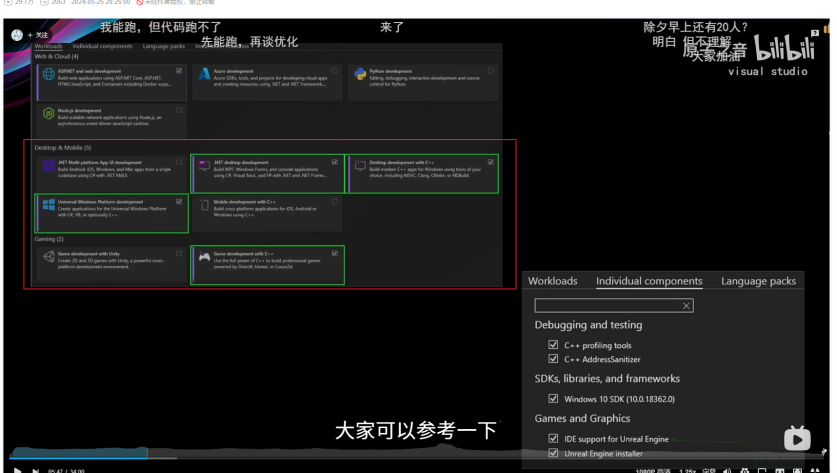Uncheck Desktop development with C++ checkbox
This screenshot has height=473, width=837.
(x=491, y=162)
